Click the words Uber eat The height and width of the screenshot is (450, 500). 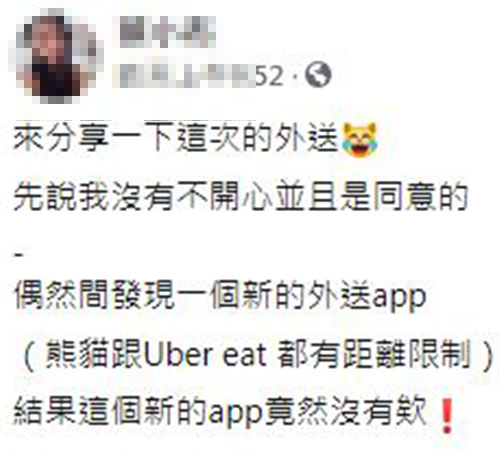(205, 354)
